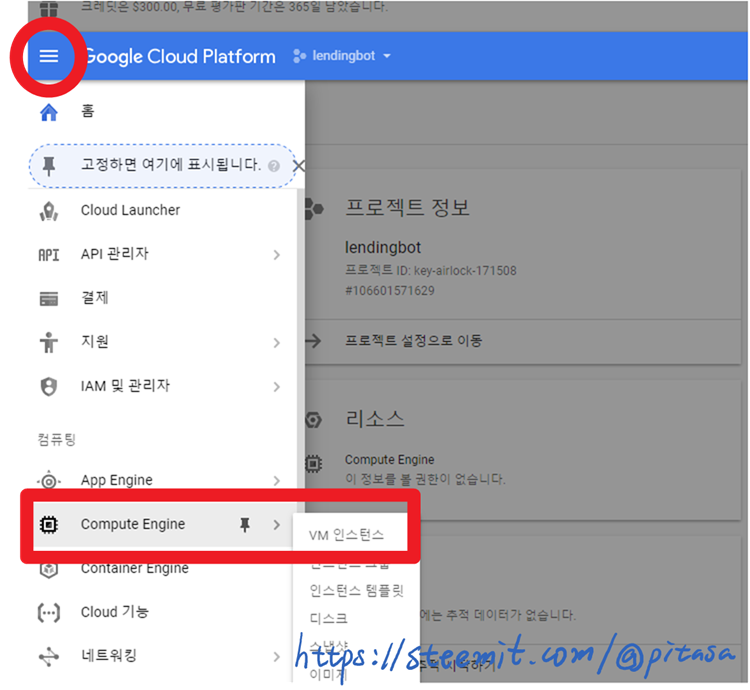
Task: Click the Google Cloud Platform logo text
Action: (179, 56)
